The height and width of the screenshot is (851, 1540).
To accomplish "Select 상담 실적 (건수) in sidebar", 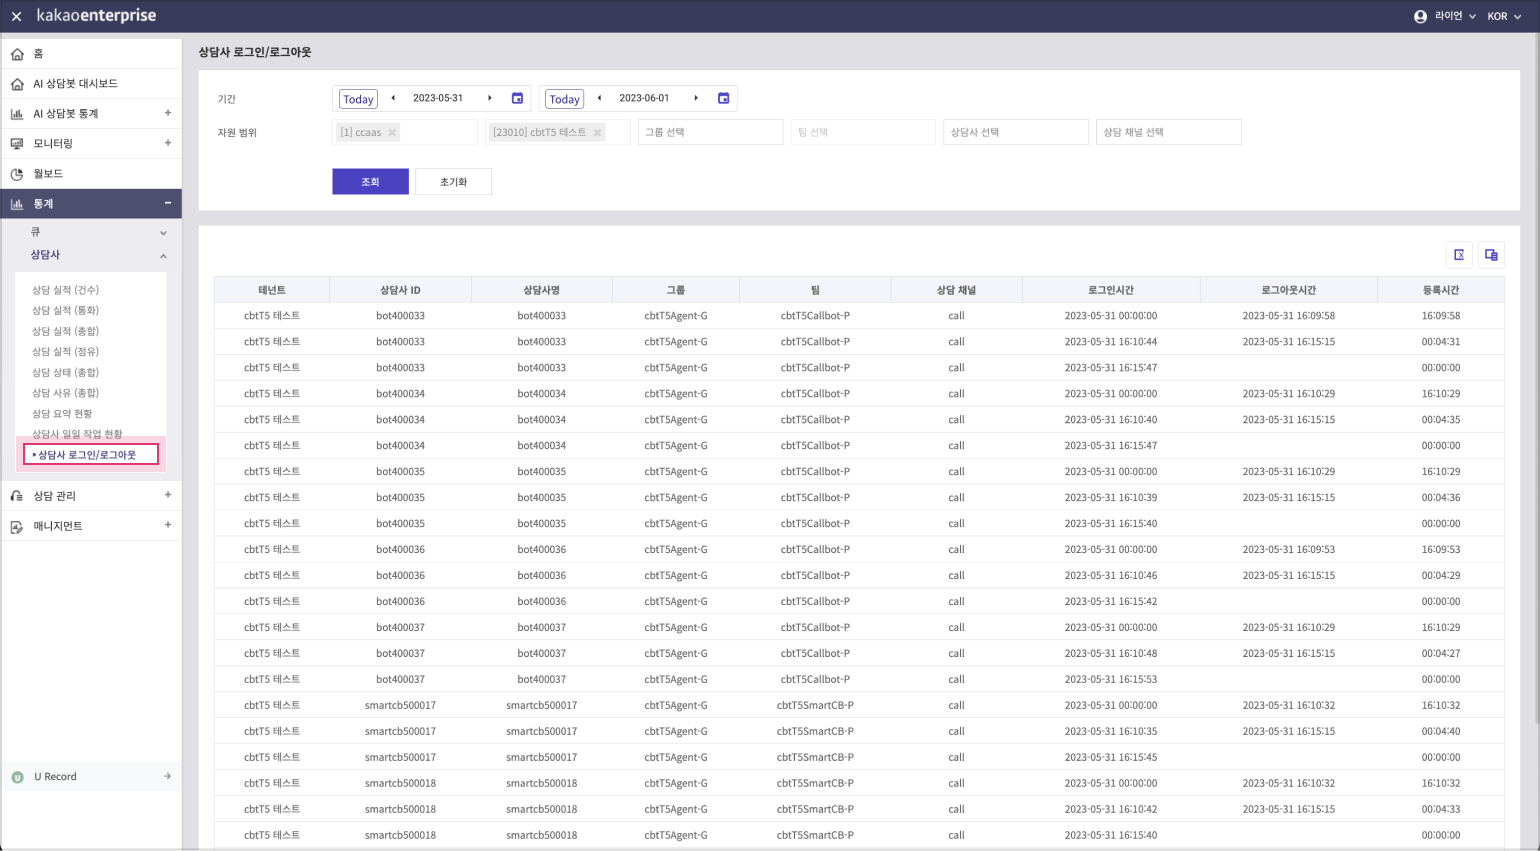I will pos(65,290).
